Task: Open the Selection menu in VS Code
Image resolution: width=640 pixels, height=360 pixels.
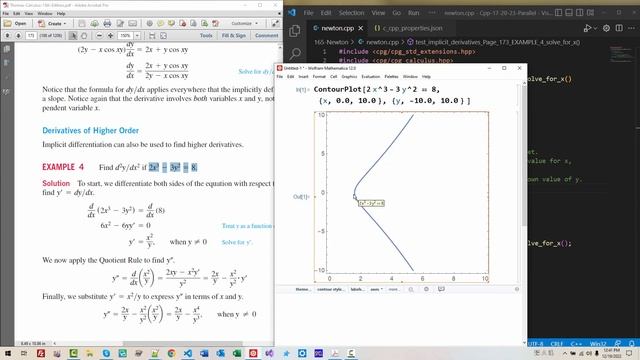Action: [351, 13]
